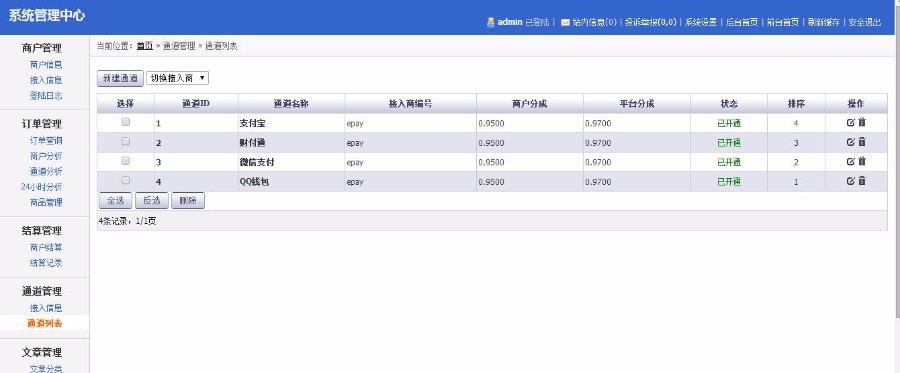
Task: Edit the QQ钱包 channel using pencil icon
Action: (x=851, y=181)
